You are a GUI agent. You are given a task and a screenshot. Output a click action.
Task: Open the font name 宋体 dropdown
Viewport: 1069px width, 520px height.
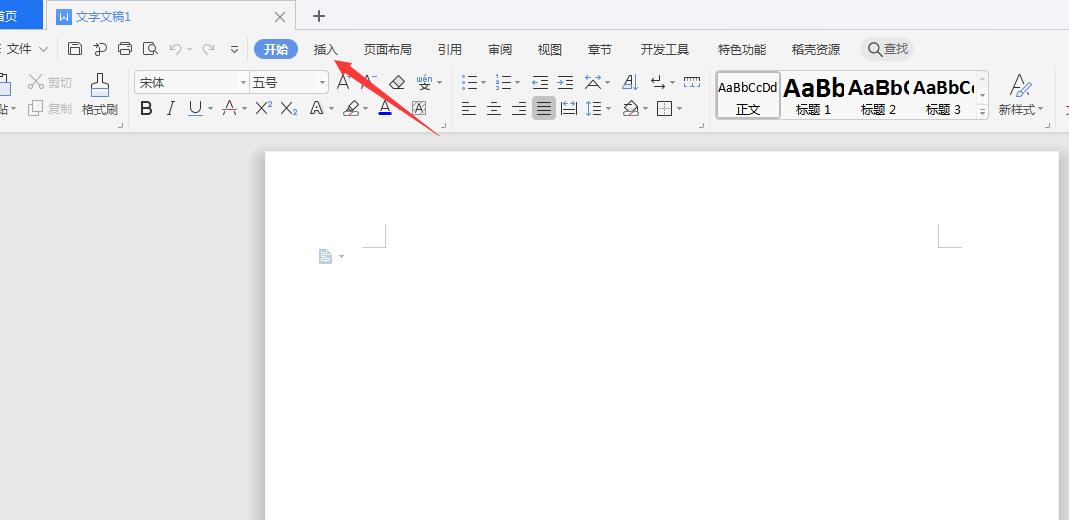[243, 83]
